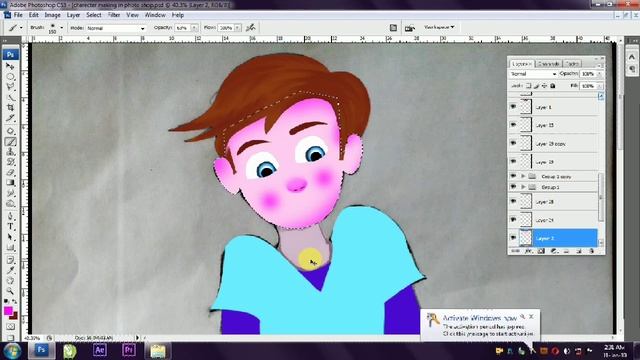Open the Filter menu
This screenshot has width=640, height=360.
point(114,15)
